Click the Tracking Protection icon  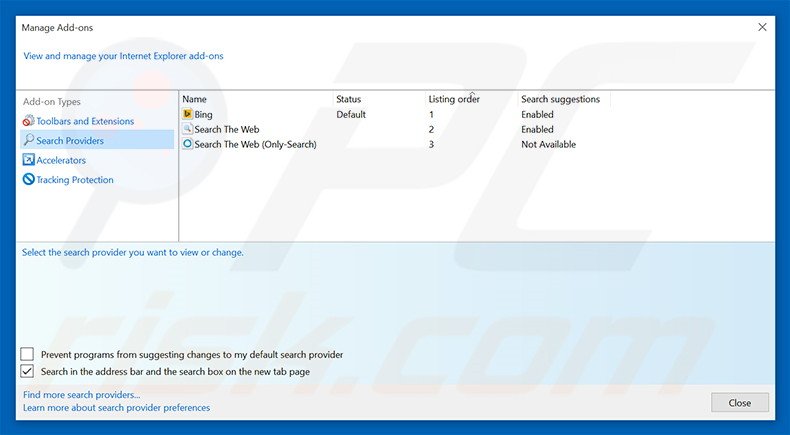(x=28, y=179)
